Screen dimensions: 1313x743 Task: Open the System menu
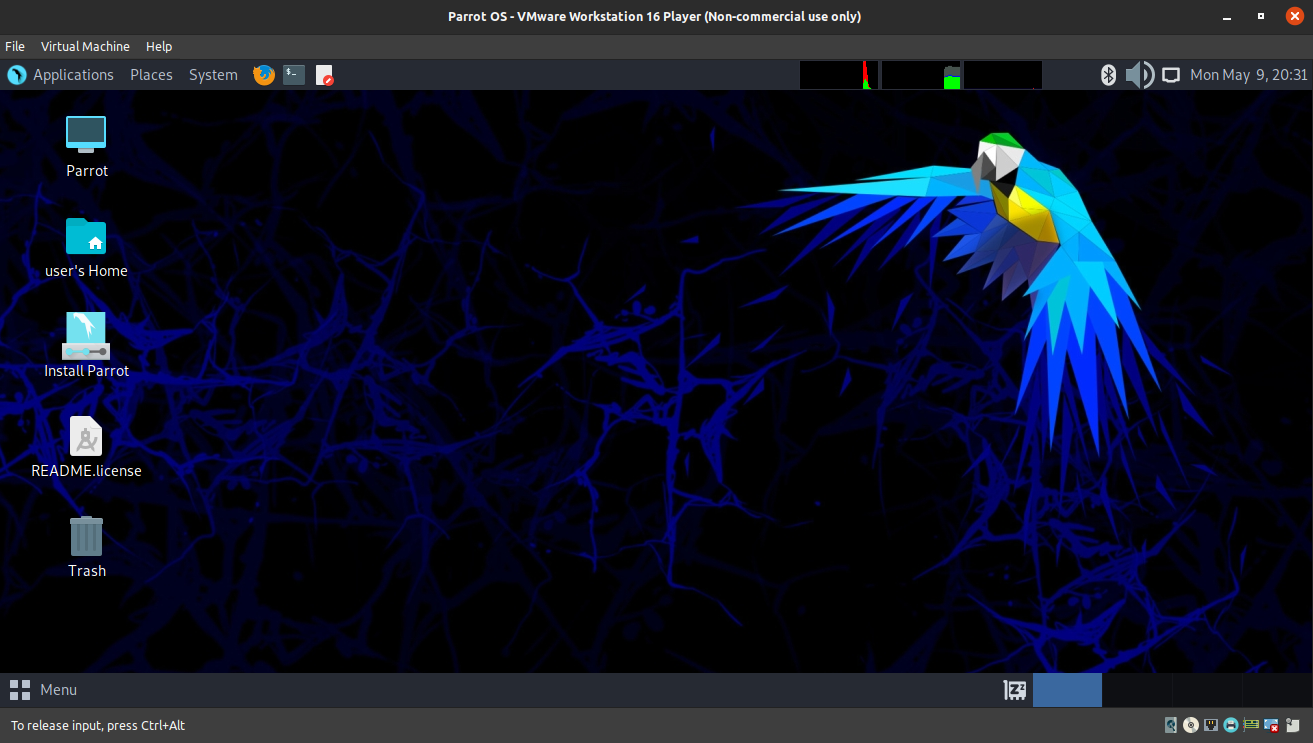click(x=213, y=75)
